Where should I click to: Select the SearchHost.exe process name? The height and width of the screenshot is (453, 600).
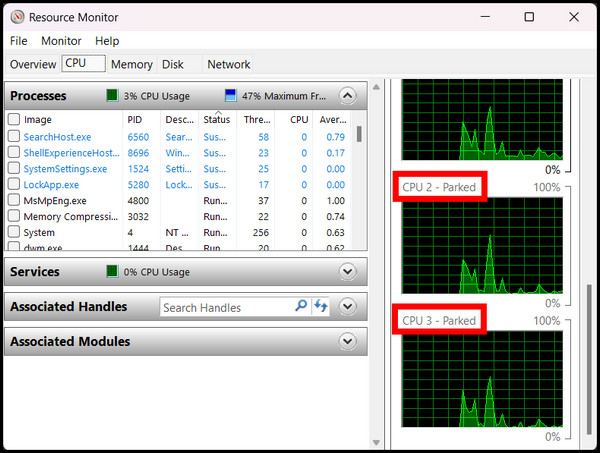[57, 137]
